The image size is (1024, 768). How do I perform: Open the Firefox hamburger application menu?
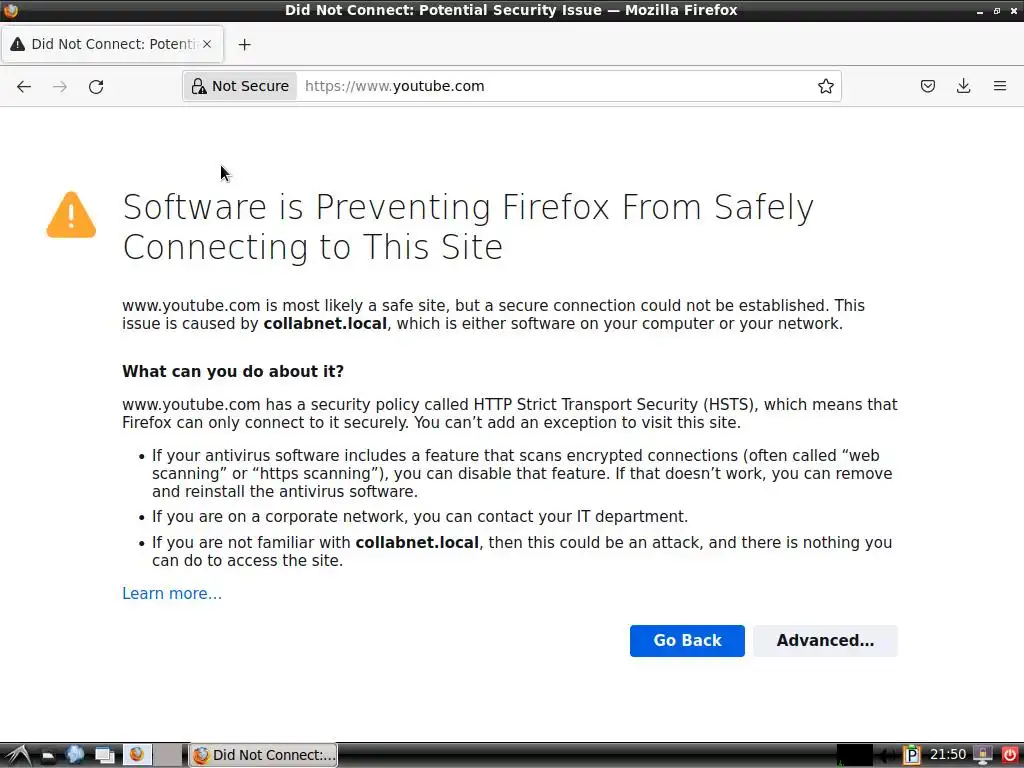tap(1000, 86)
